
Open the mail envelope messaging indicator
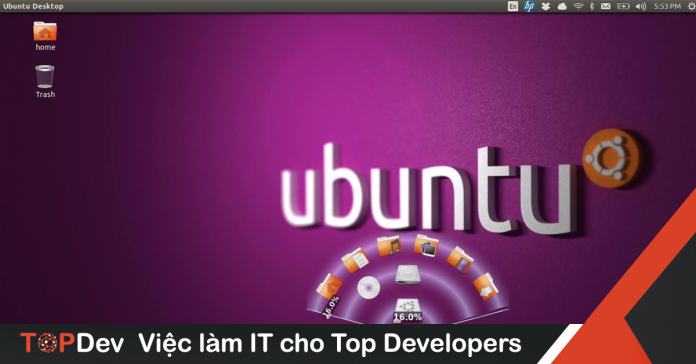point(605,6)
